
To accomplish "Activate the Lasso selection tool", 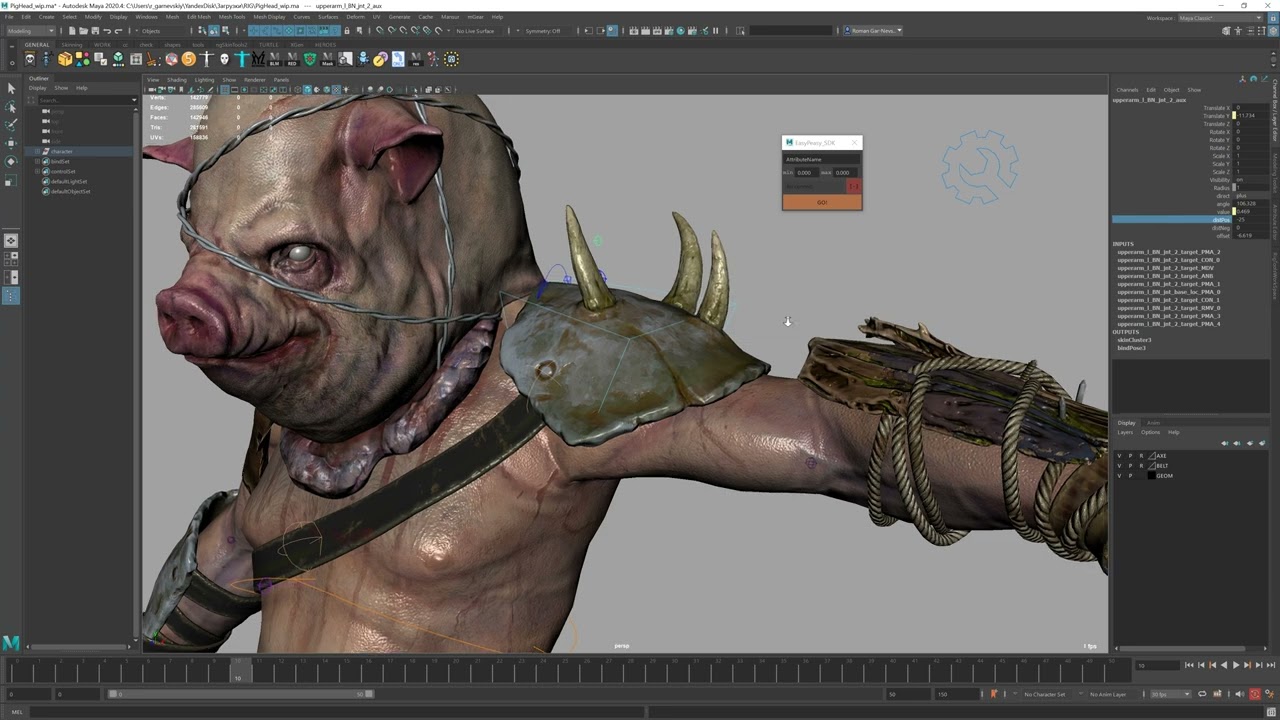I will pos(10,107).
